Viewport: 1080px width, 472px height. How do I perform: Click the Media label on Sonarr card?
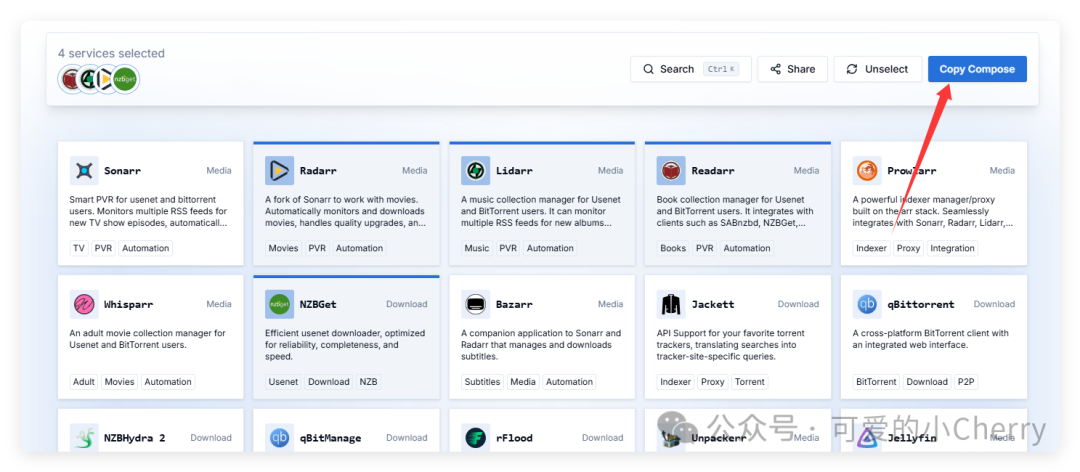[219, 170]
